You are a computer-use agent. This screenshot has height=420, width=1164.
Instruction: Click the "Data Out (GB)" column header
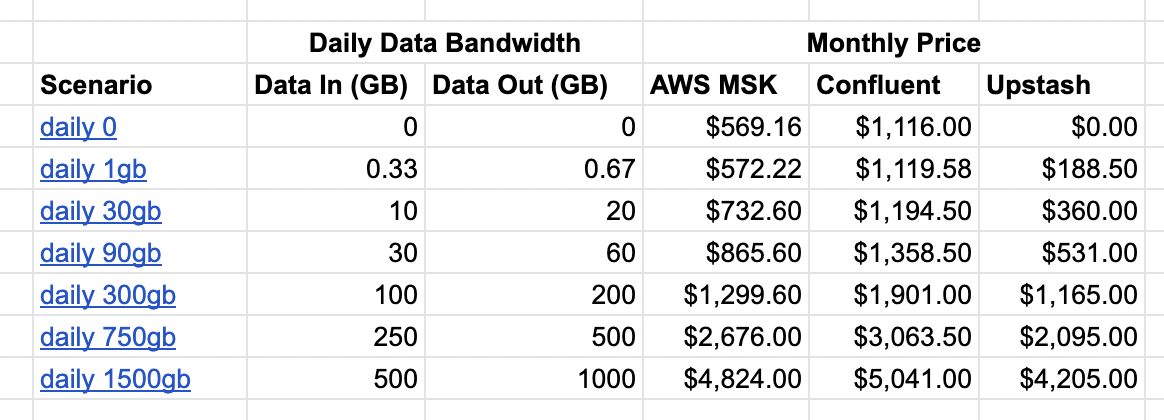point(520,85)
